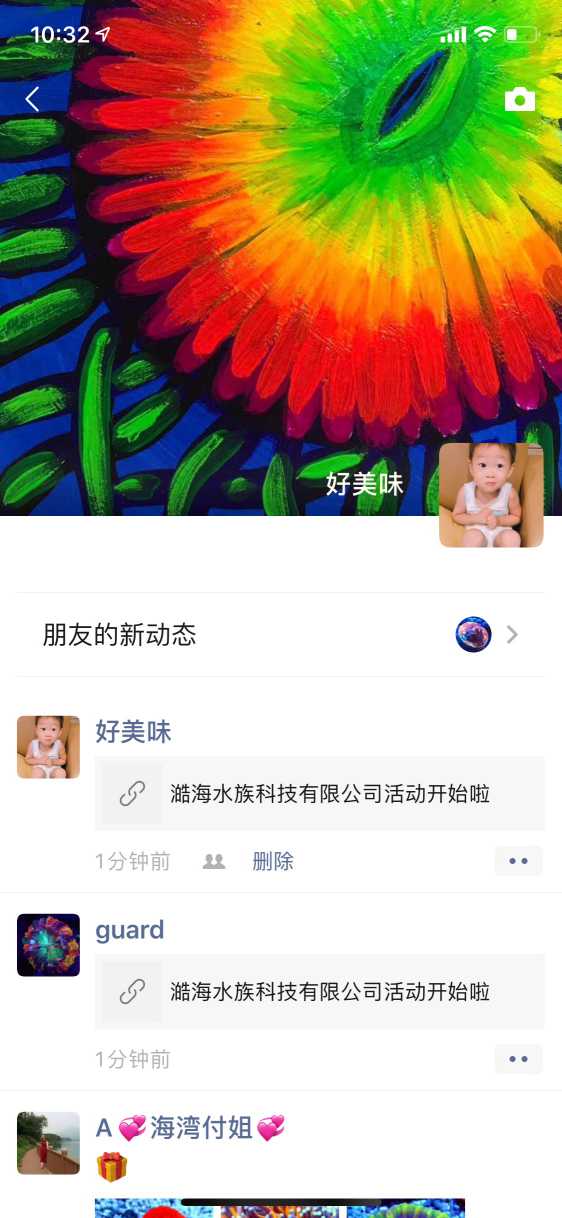Image resolution: width=562 pixels, height=1218 pixels.
Task: Open the guard username link
Action: tap(130, 930)
